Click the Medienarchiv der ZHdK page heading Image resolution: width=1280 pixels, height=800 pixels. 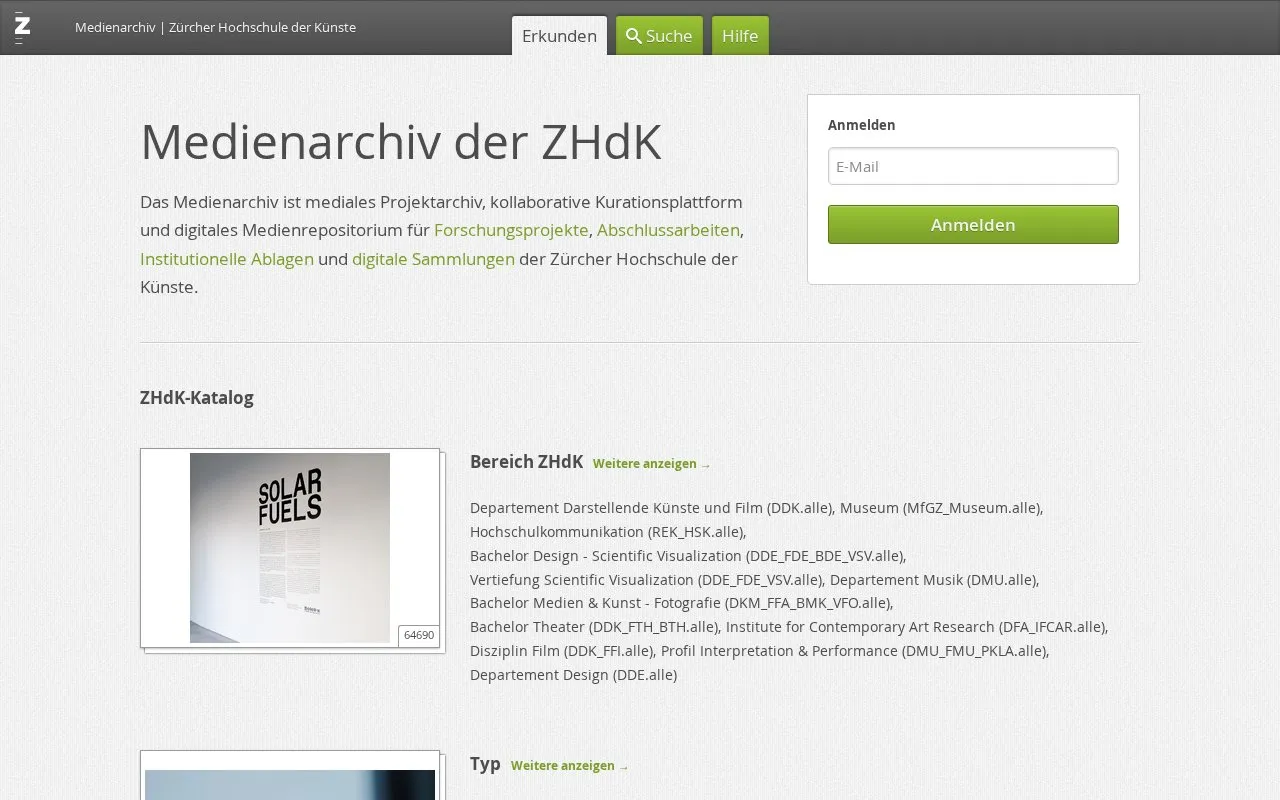401,142
